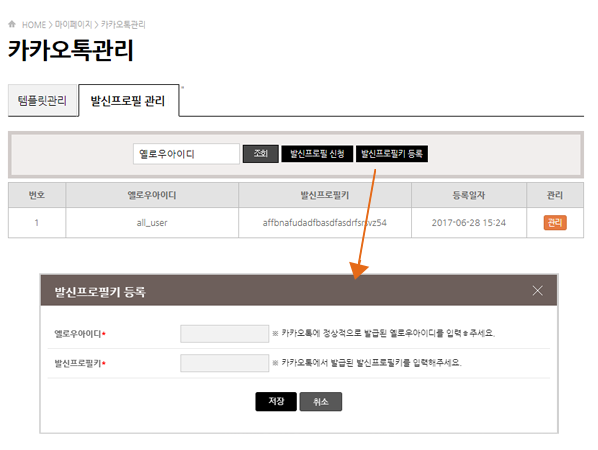Focus 발신프로필키 input in dialog

(225, 363)
